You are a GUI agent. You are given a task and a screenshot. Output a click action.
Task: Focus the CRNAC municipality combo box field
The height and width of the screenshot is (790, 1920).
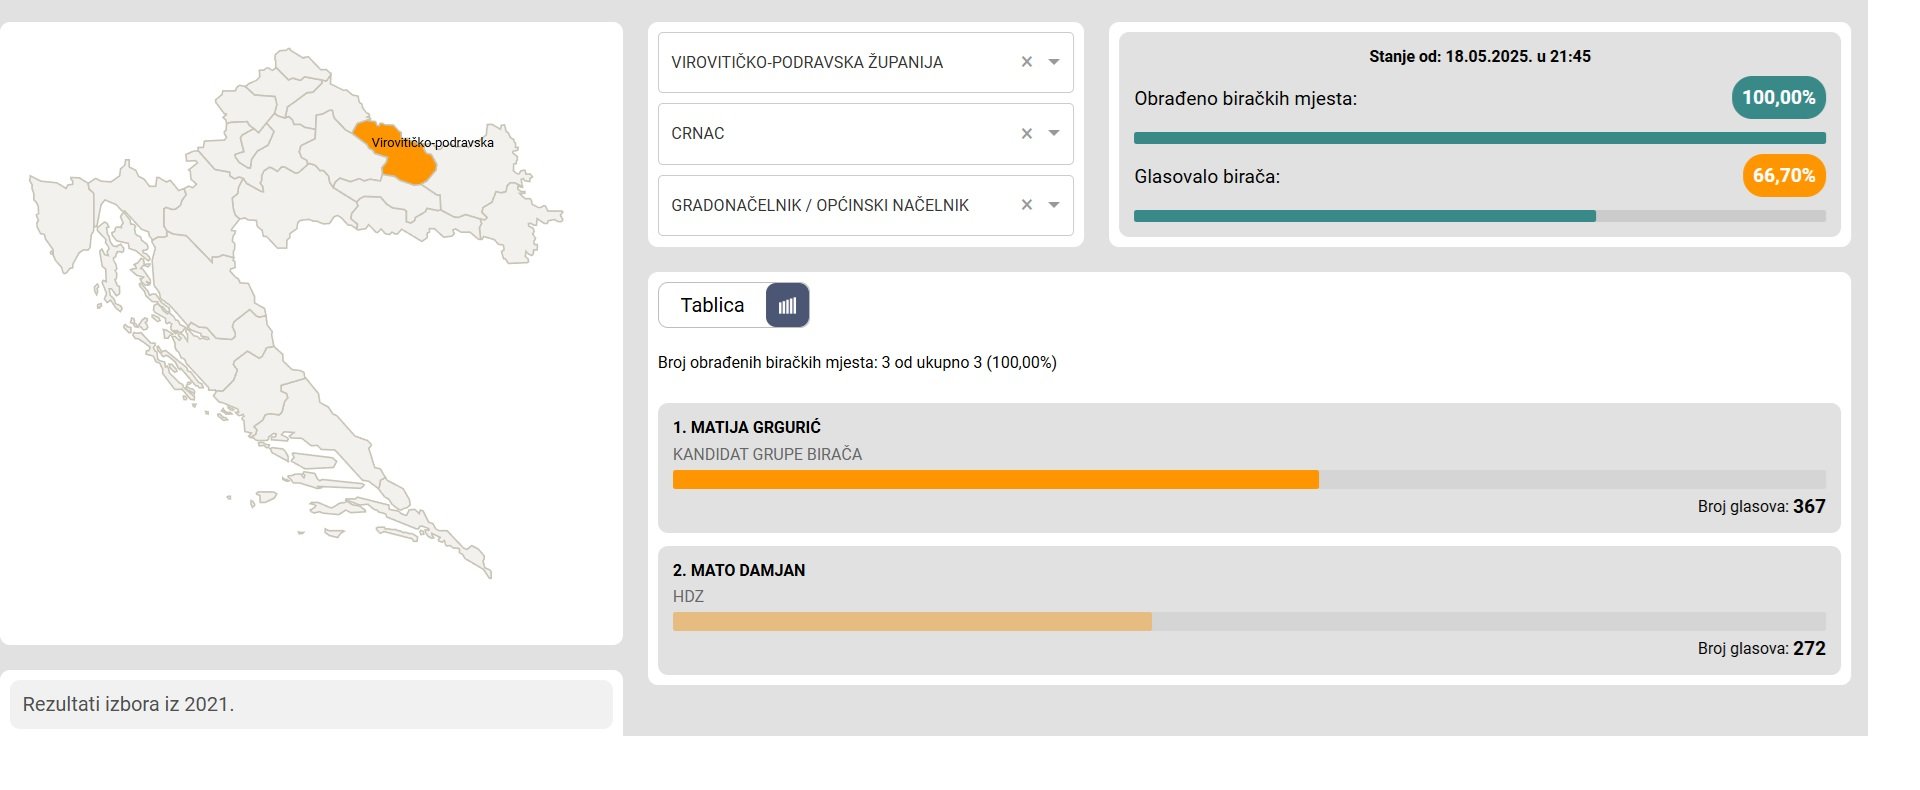pyautogui.click(x=866, y=134)
